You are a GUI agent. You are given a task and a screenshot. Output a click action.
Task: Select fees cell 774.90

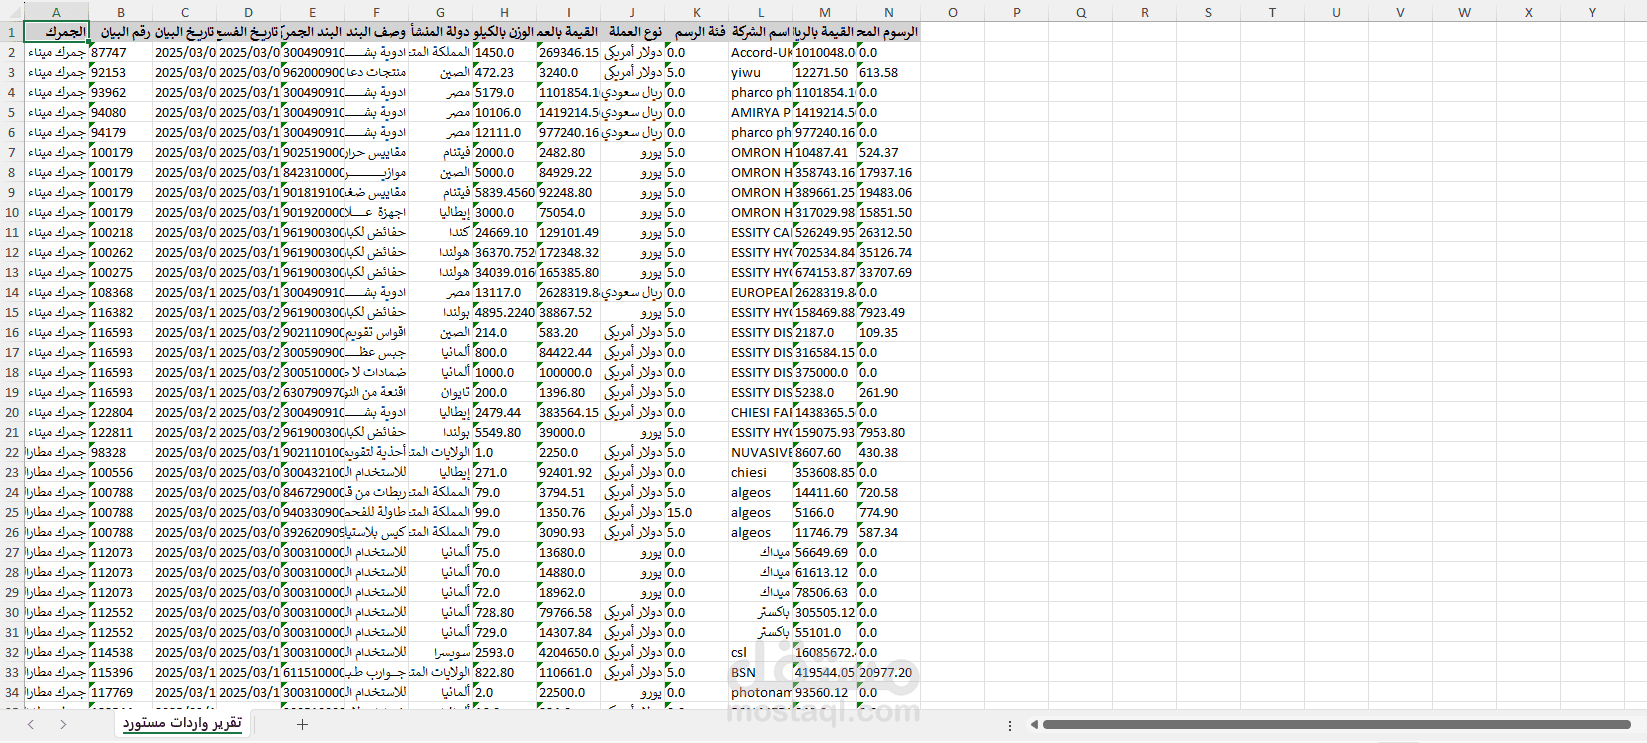pyautogui.click(x=889, y=512)
